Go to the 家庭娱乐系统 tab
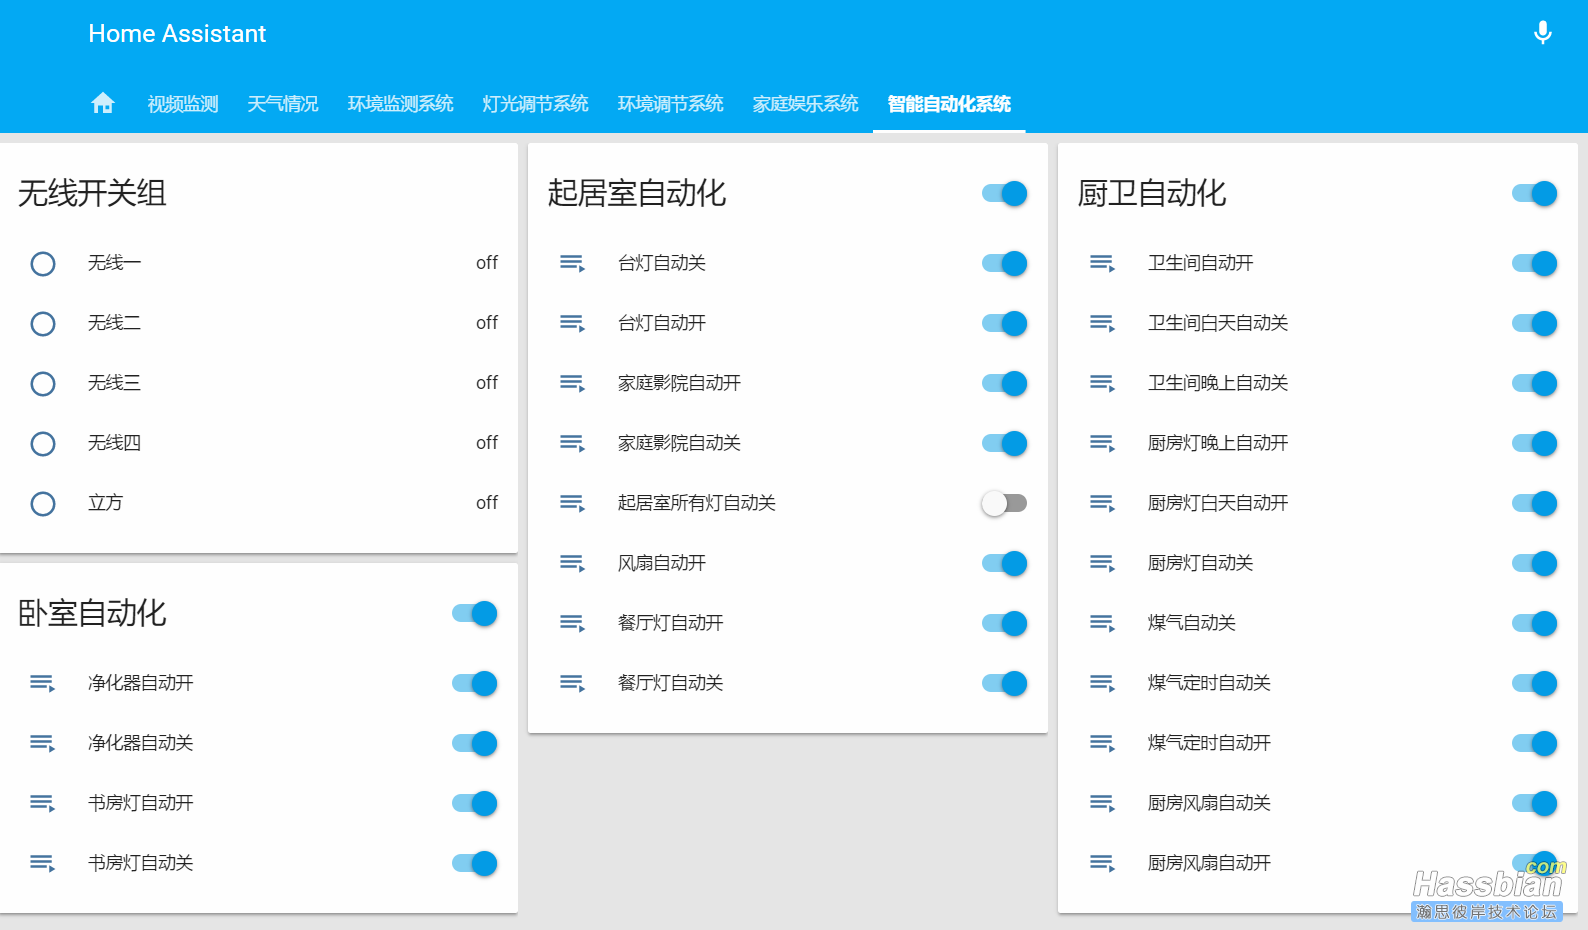This screenshot has height=930, width=1588. tap(806, 104)
